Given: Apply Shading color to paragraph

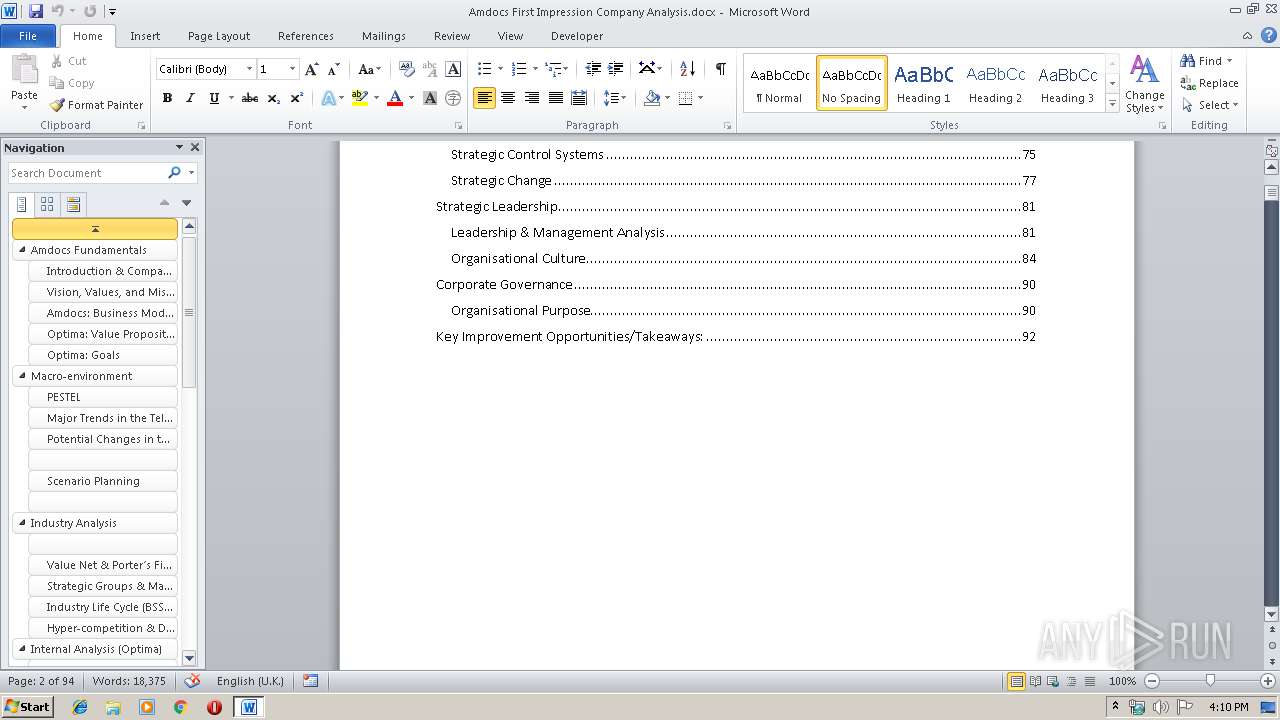Looking at the screenshot, I should coord(652,98).
